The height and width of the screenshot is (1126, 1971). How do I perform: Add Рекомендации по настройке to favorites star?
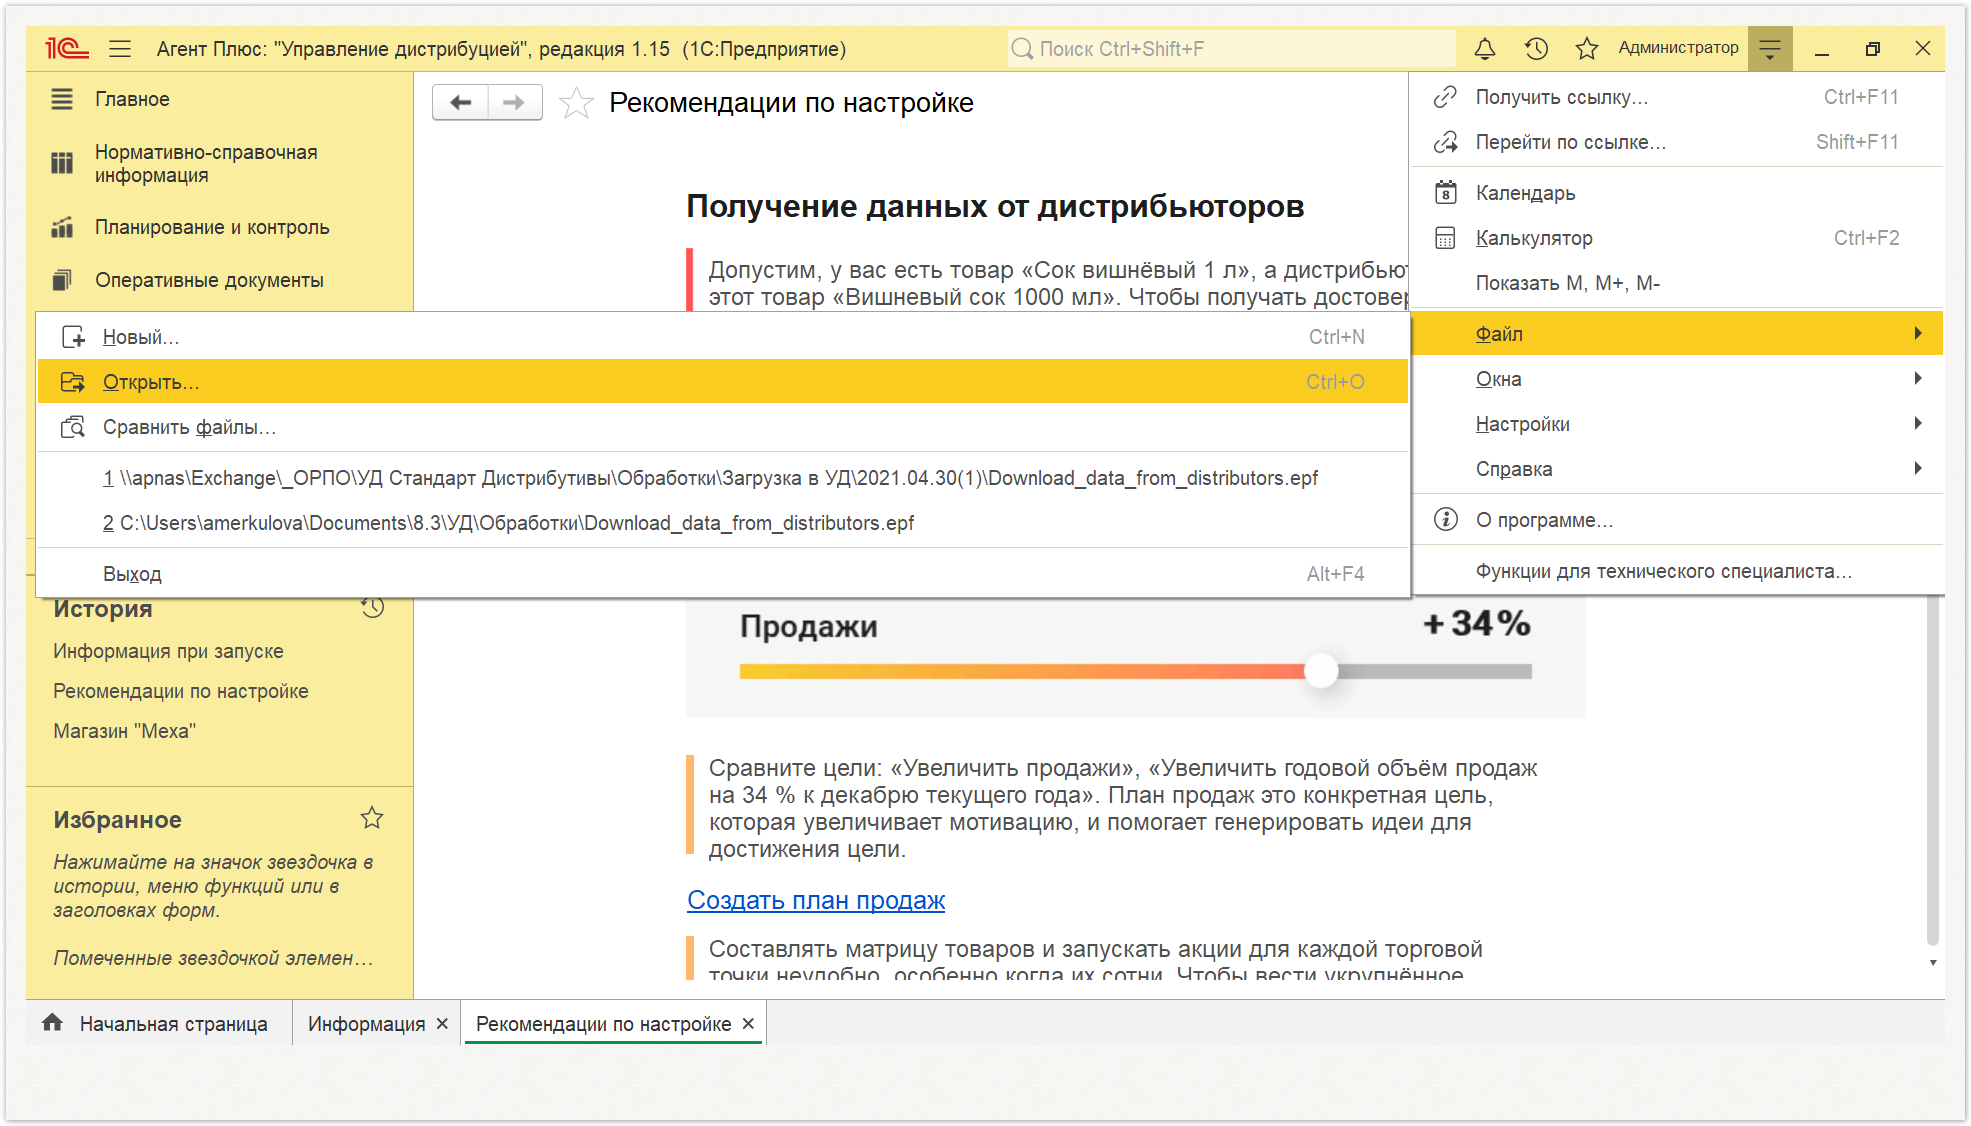pyautogui.click(x=576, y=102)
